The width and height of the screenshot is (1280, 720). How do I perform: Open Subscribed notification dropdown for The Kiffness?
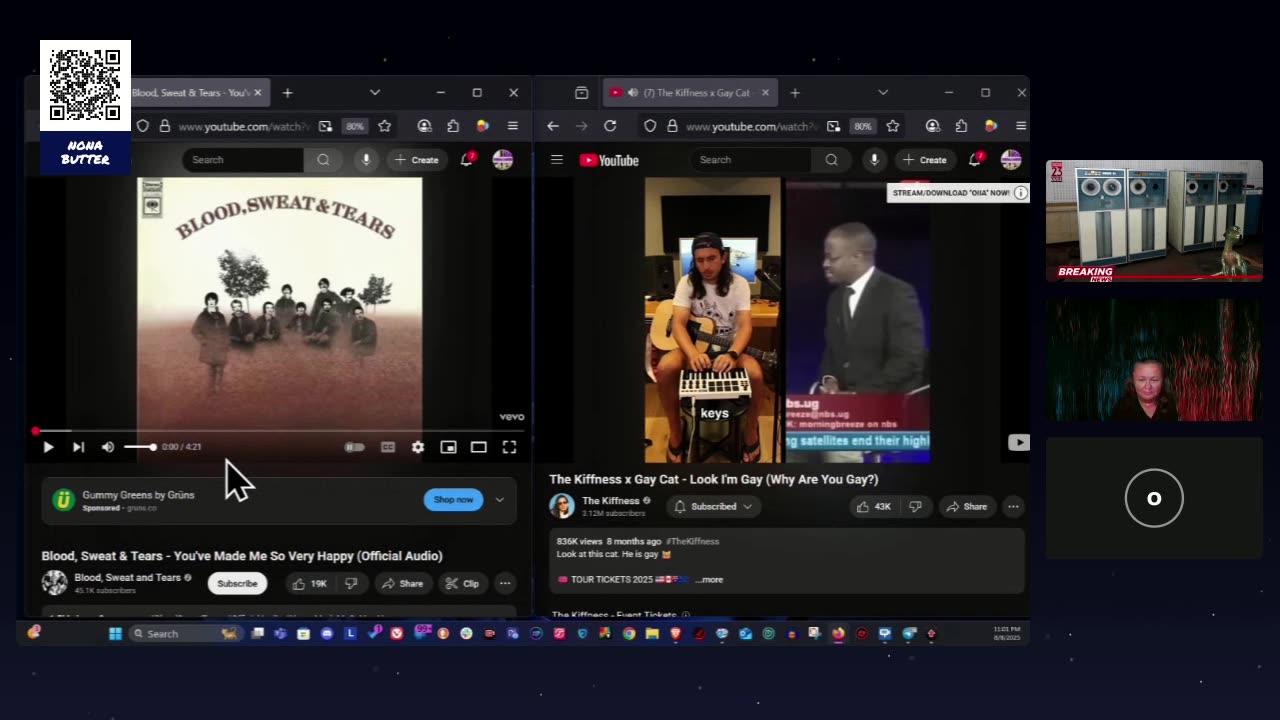tap(714, 507)
